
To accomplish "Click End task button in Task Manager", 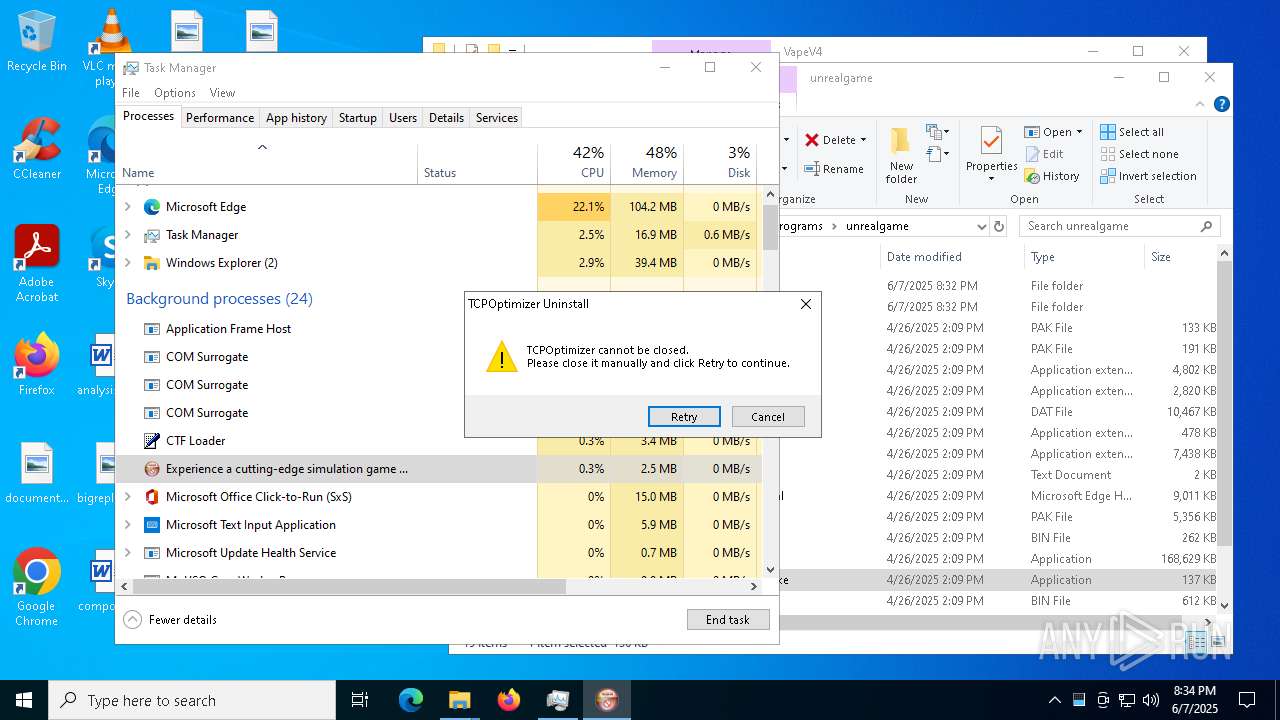I will click(x=728, y=620).
